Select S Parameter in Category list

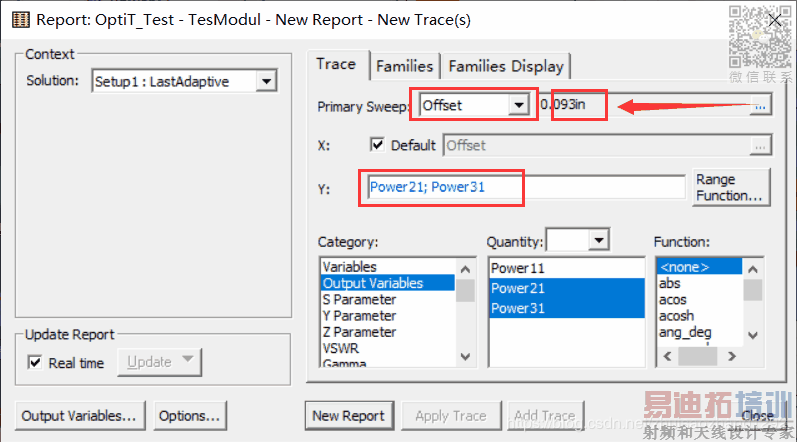point(359,299)
